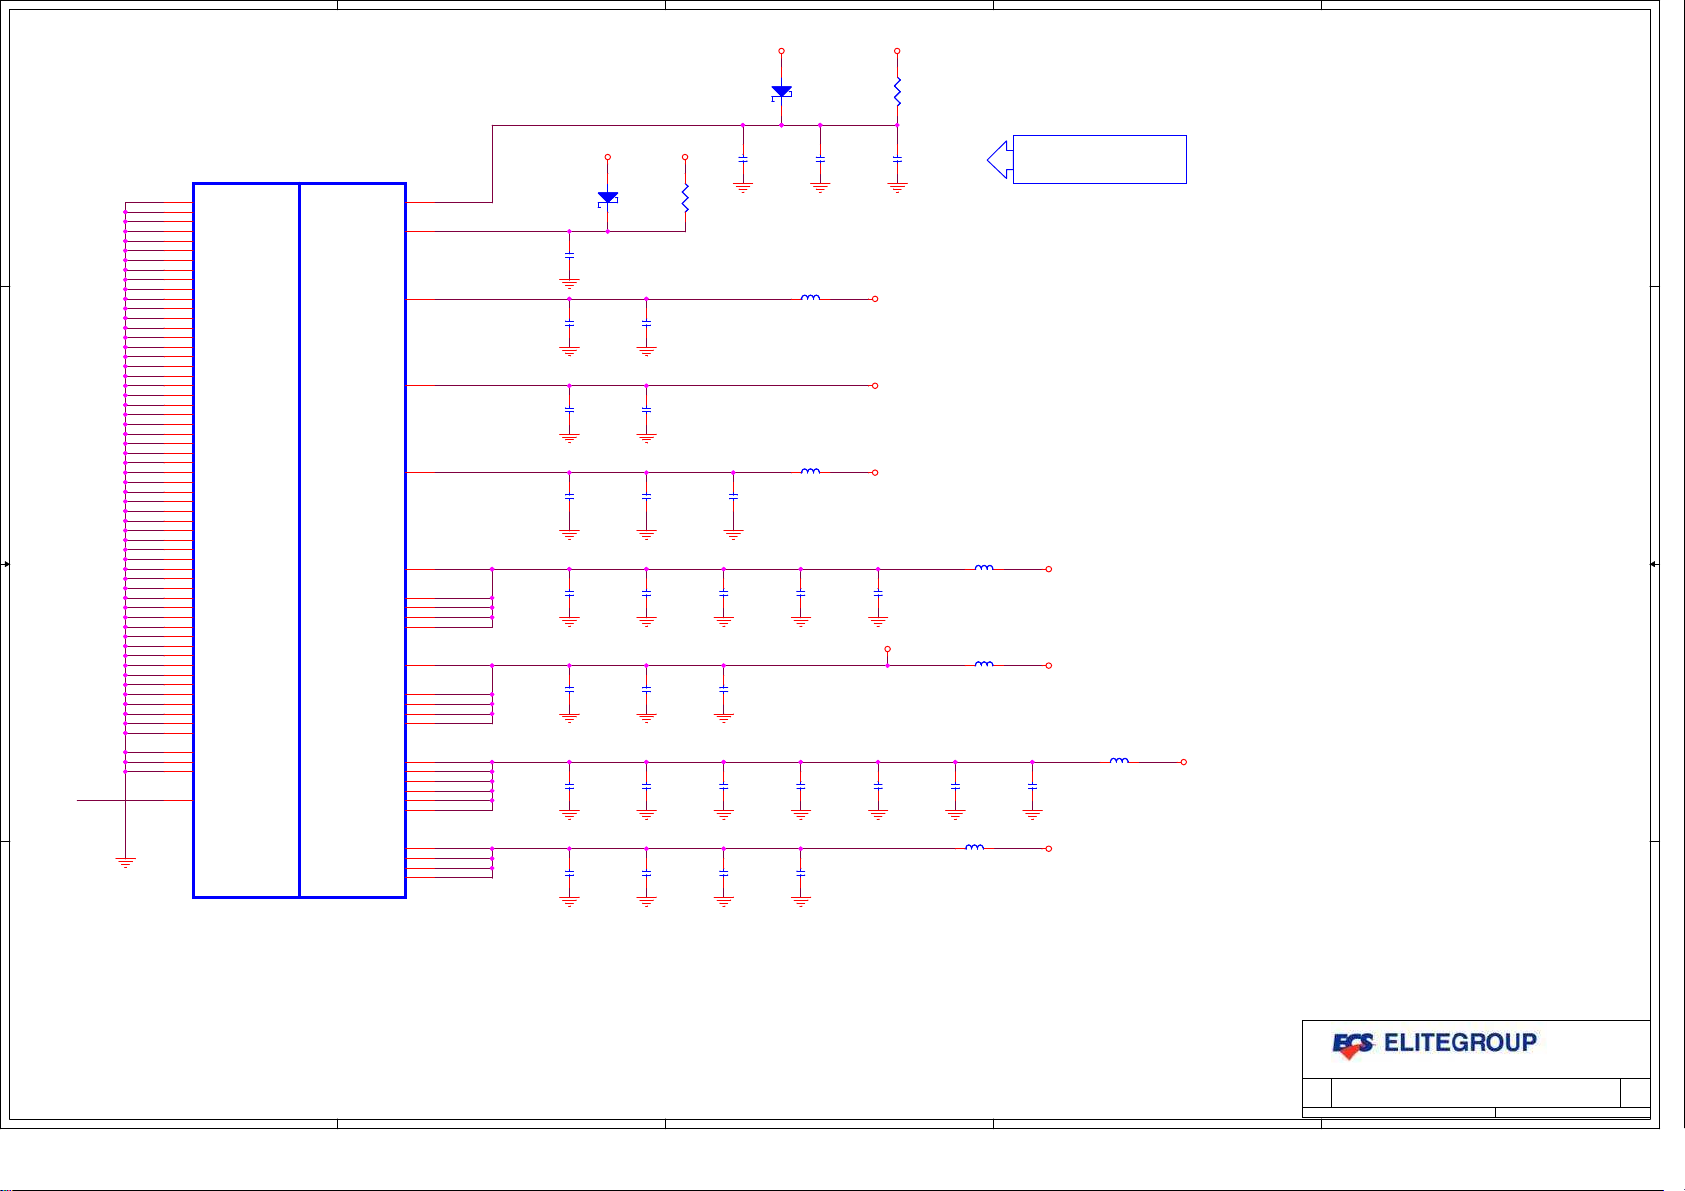Click the end terminal of the inductor-less rail
The image size is (1685, 1191).
(875, 385)
